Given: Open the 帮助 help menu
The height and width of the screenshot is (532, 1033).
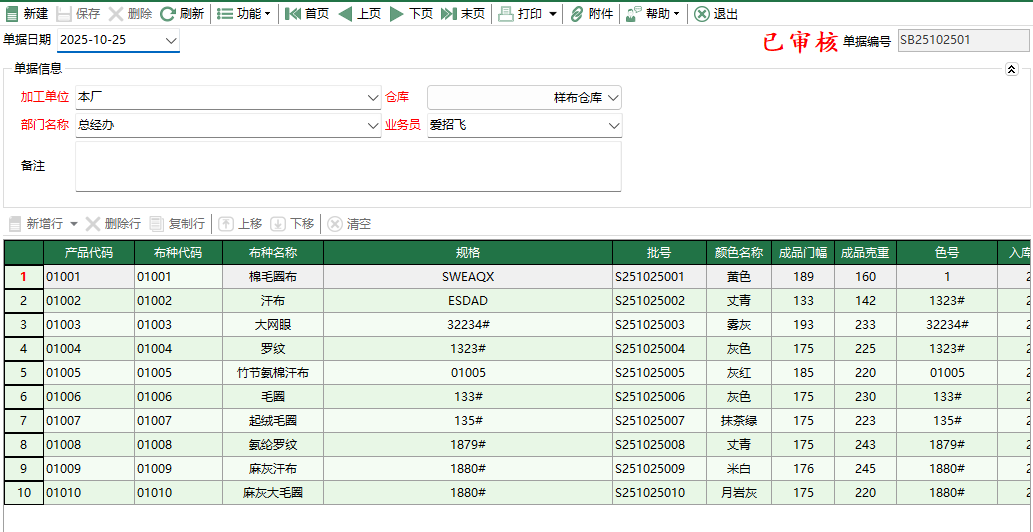Looking at the screenshot, I should pyautogui.click(x=652, y=14).
